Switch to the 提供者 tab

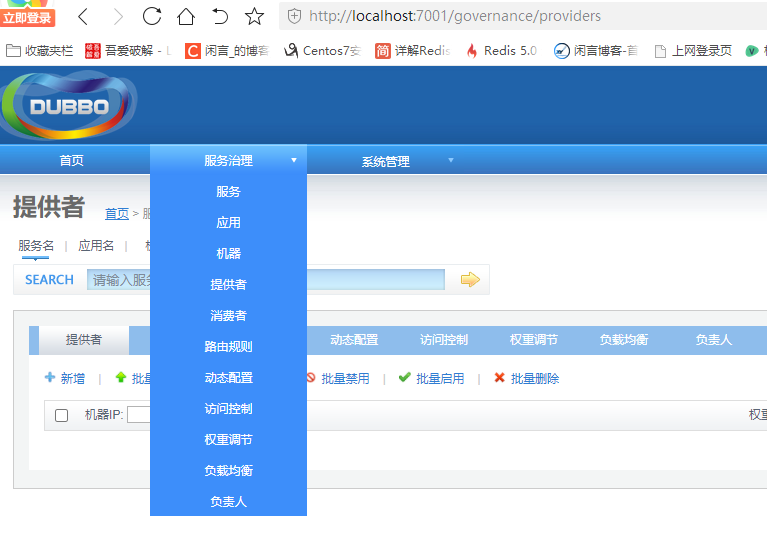[x=84, y=340]
